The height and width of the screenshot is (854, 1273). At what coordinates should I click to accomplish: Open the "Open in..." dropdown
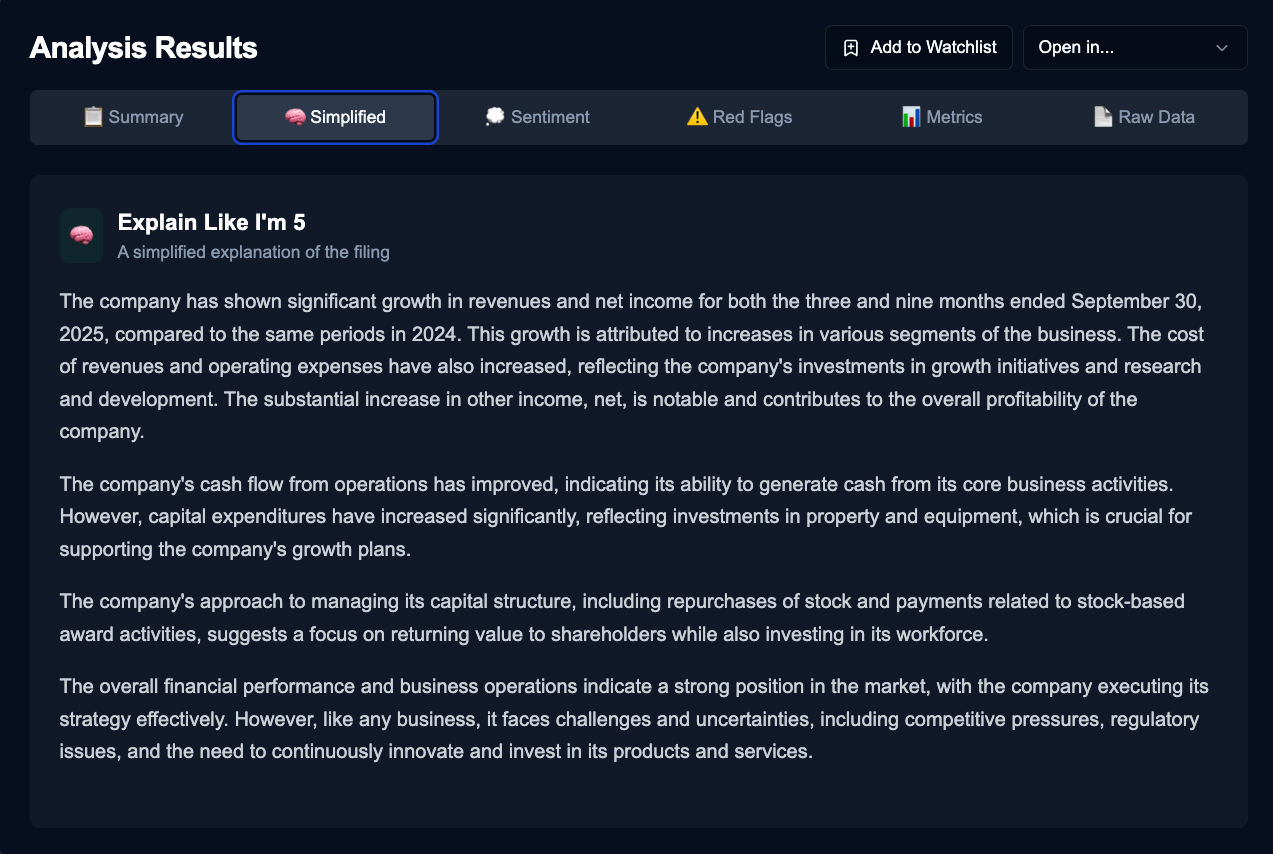point(1134,48)
